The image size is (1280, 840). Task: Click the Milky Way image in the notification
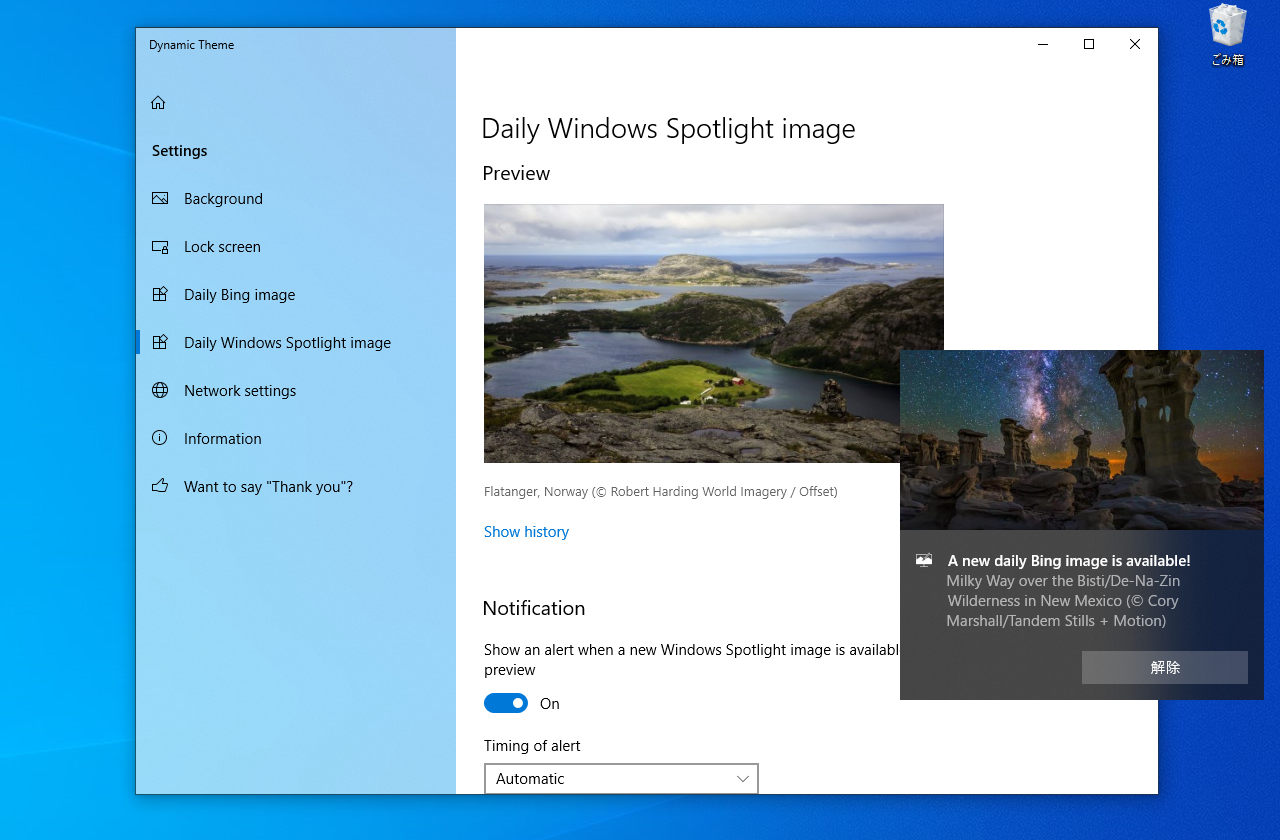(1081, 439)
